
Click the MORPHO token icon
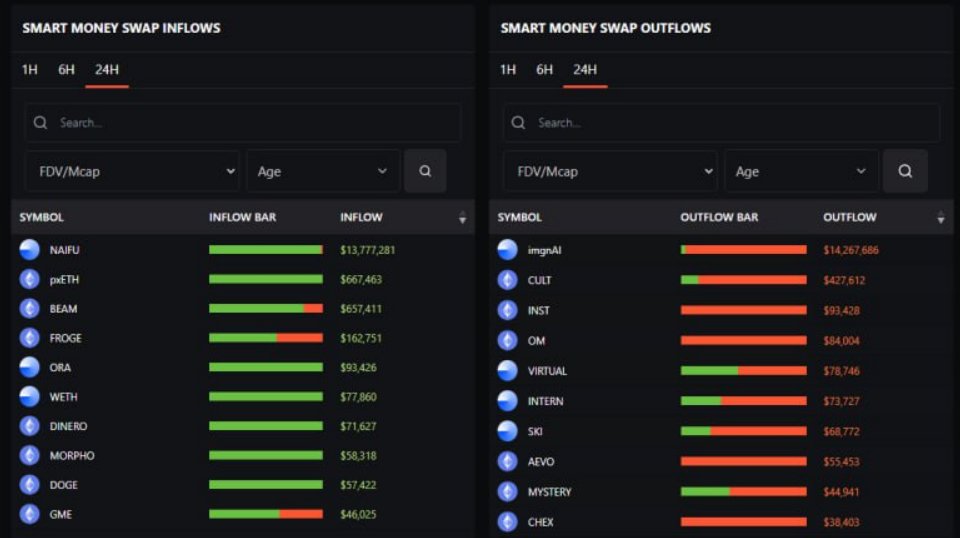click(29, 455)
